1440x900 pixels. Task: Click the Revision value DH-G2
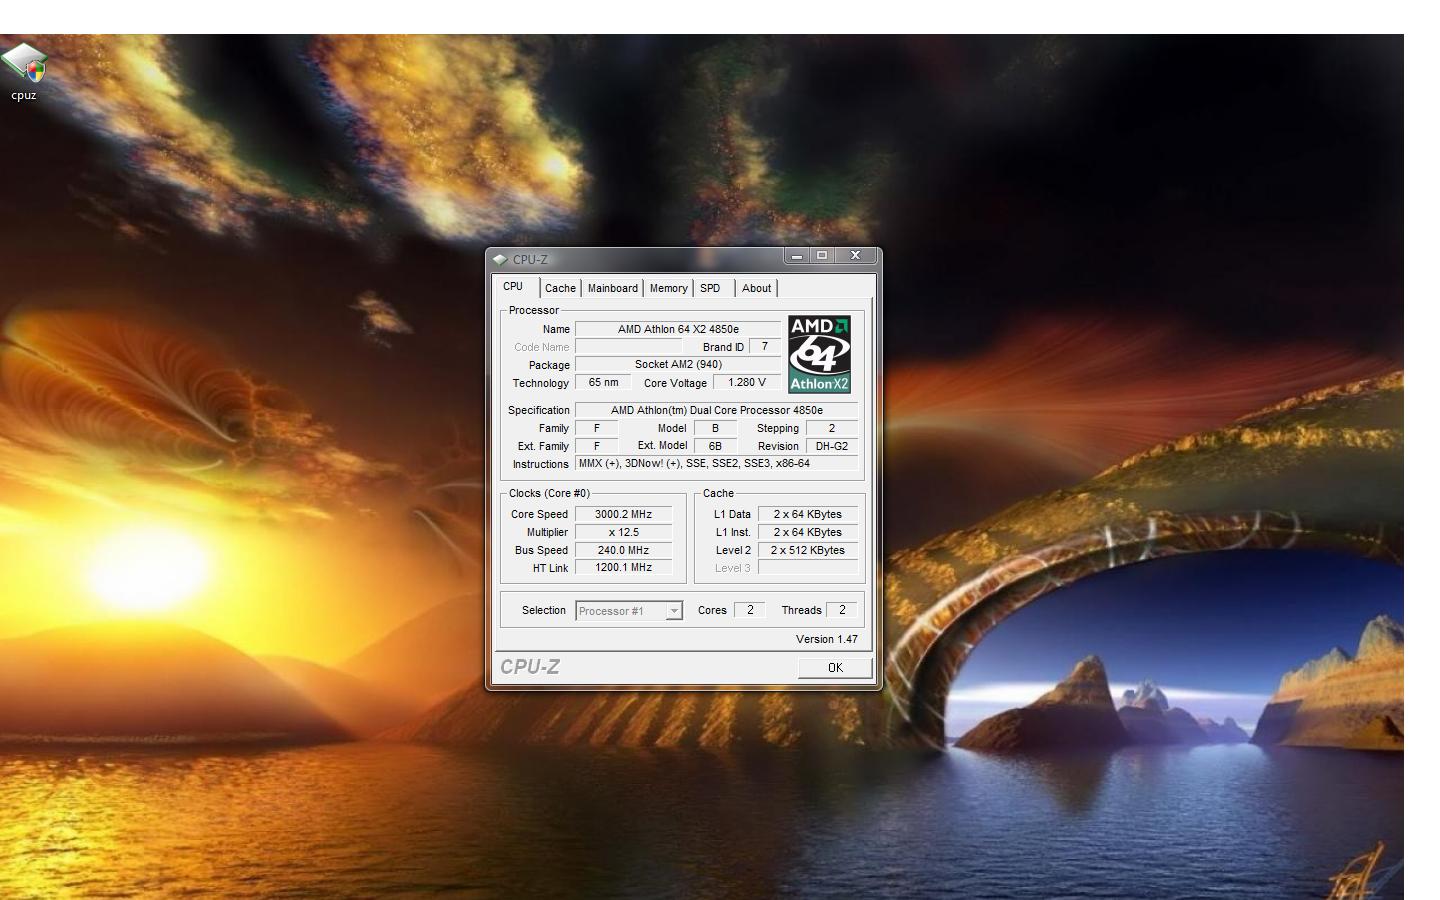click(x=831, y=446)
